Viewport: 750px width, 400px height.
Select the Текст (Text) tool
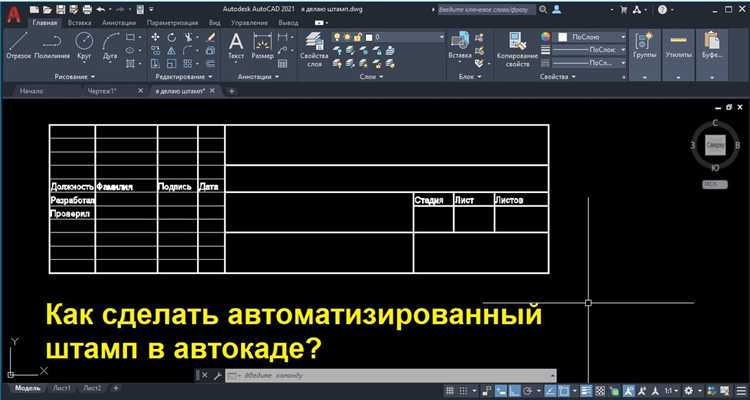coord(236,46)
